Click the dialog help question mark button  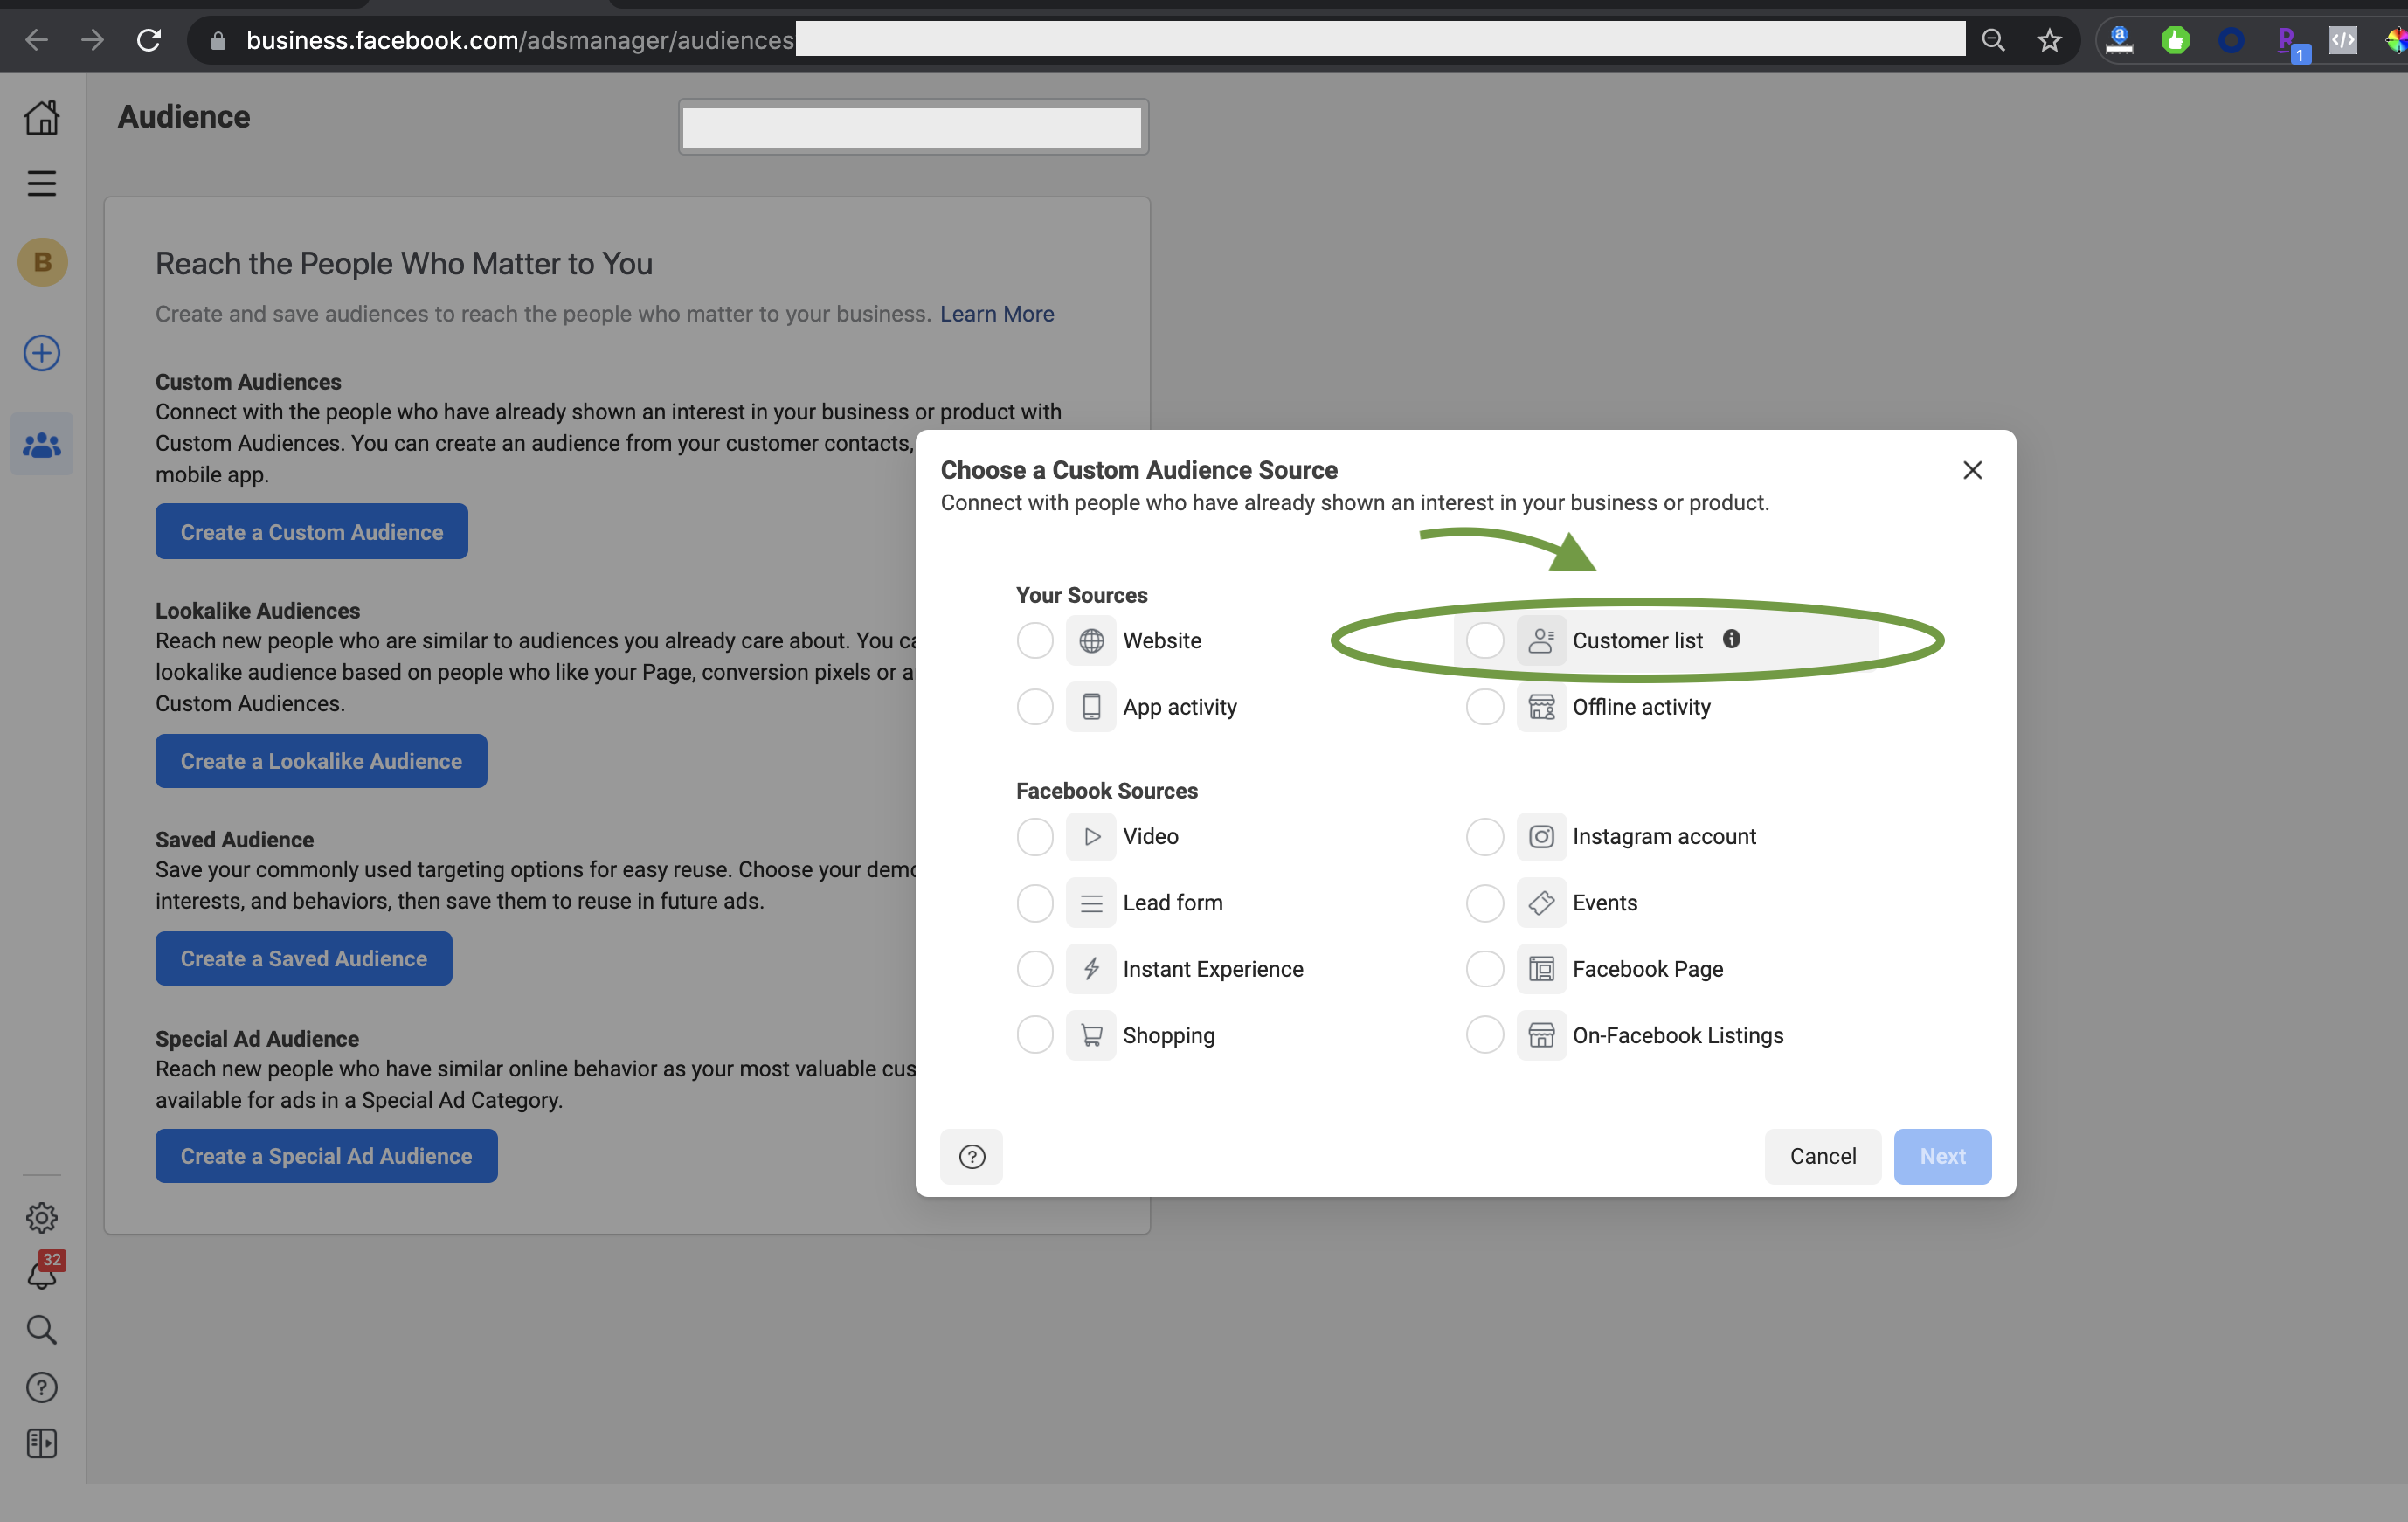coord(971,1156)
